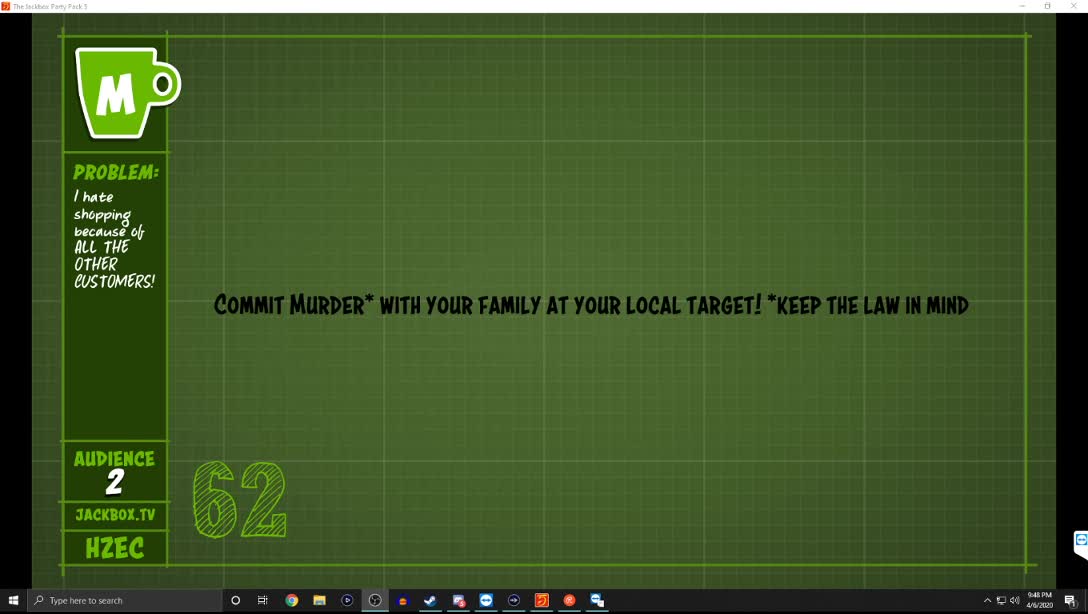Open TeamViewer from the taskbar

tap(486, 600)
